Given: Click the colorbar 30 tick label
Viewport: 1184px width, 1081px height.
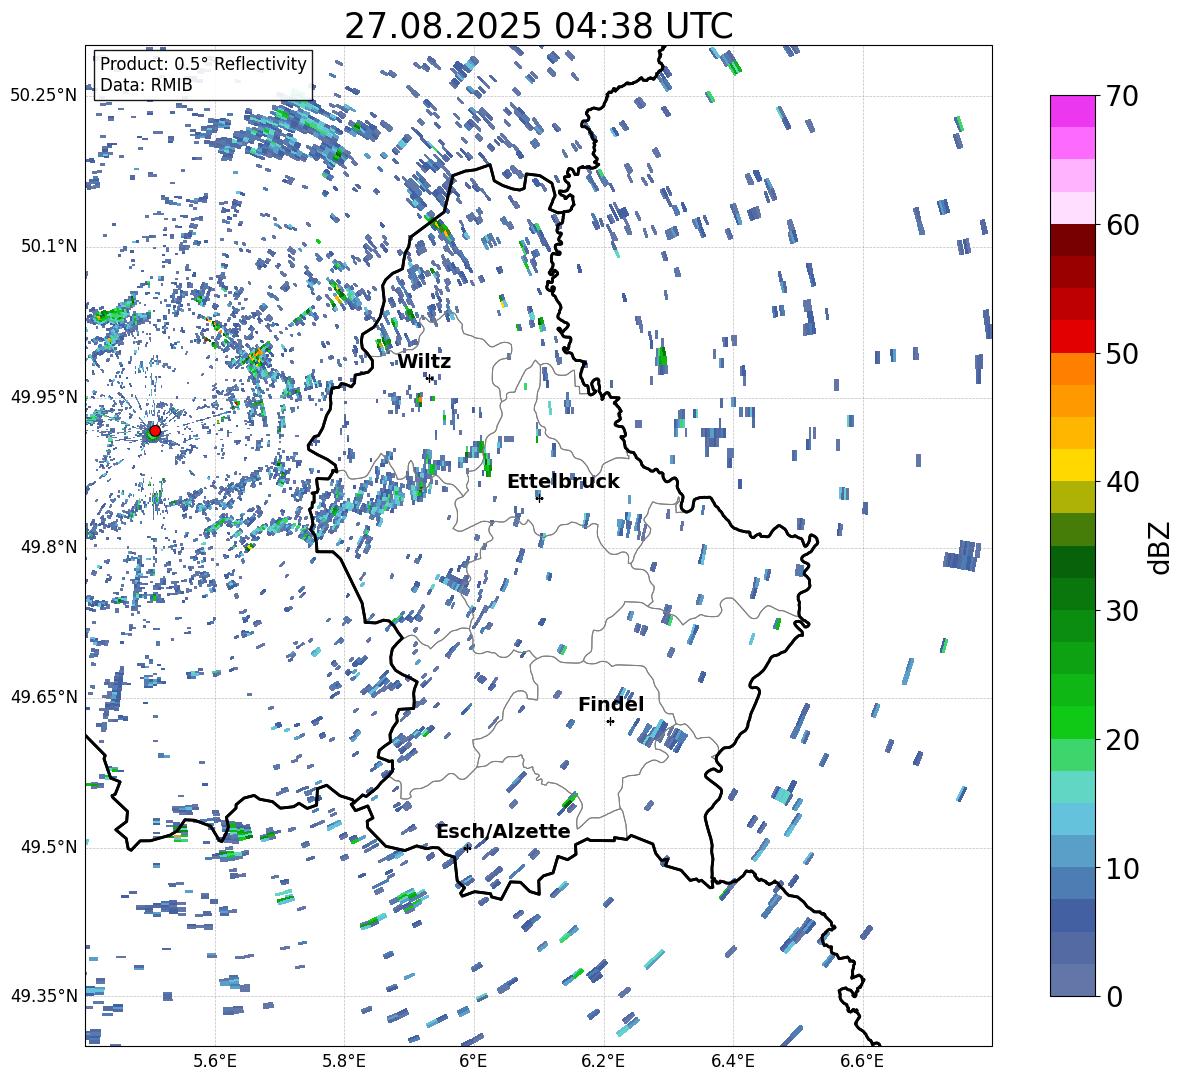Looking at the screenshot, I should coord(1122,611).
